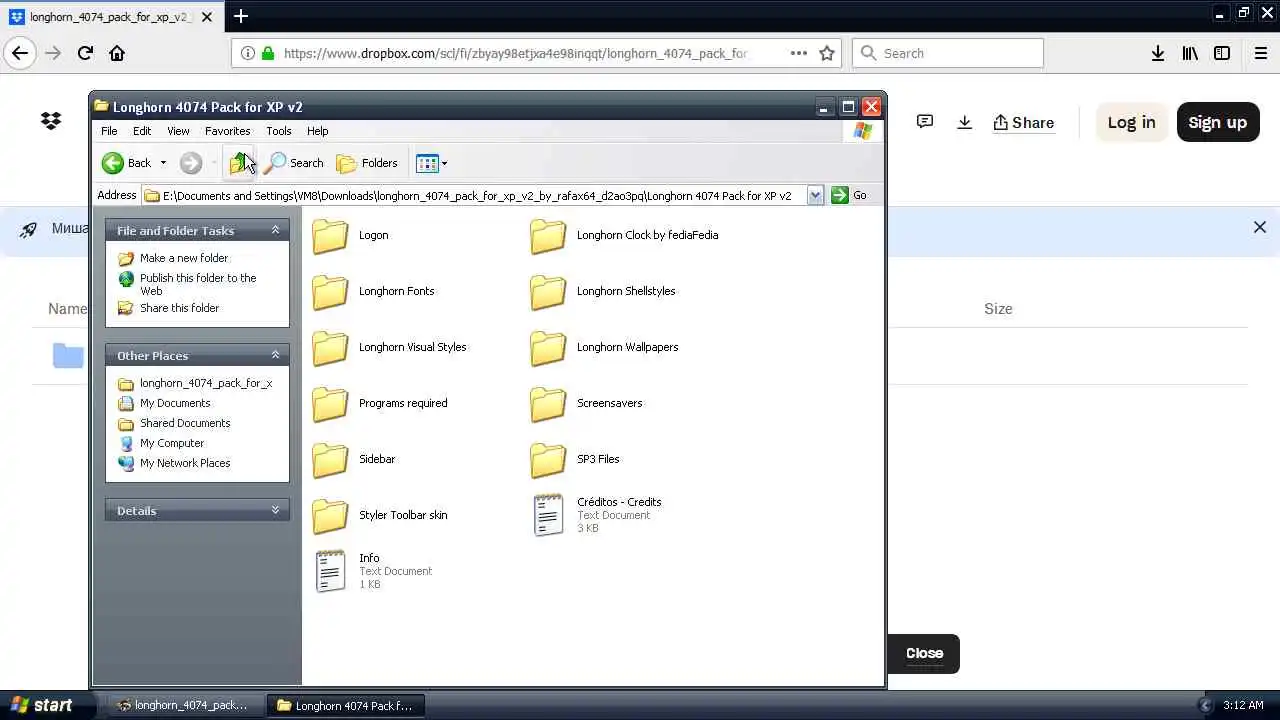Screen dimensions: 1280x720
Task: Select the Info text document icon
Action: 330,571
